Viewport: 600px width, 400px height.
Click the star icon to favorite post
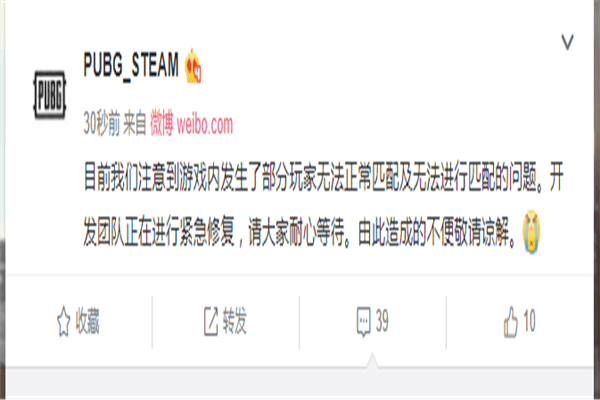(64, 321)
